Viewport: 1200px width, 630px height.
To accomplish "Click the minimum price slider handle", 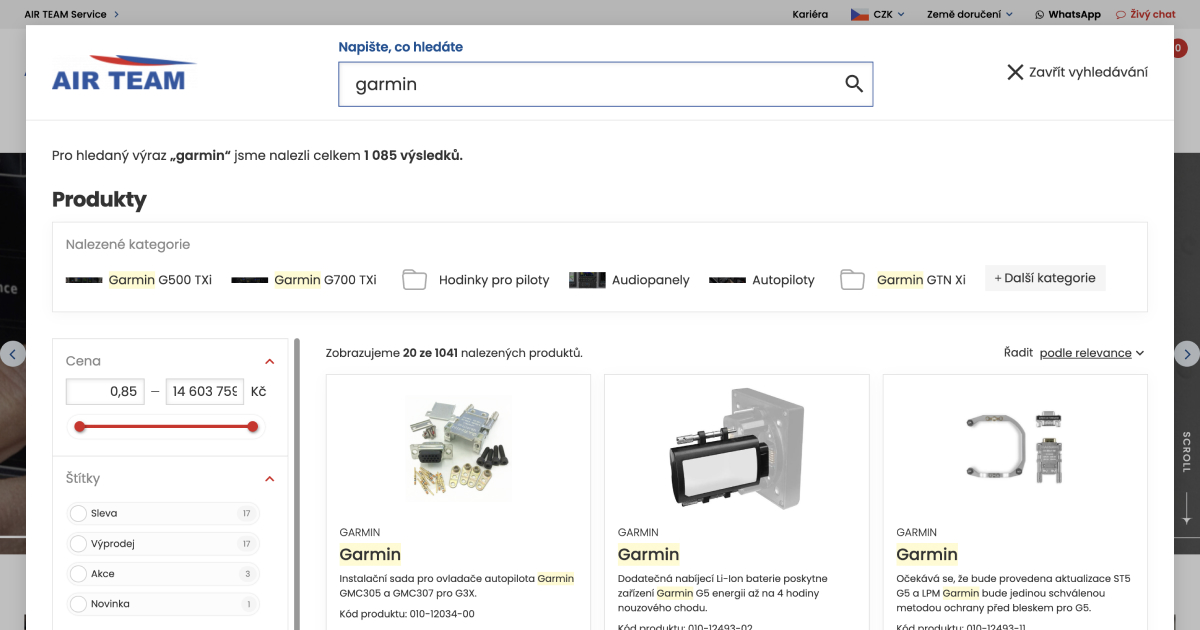I will click(79, 427).
